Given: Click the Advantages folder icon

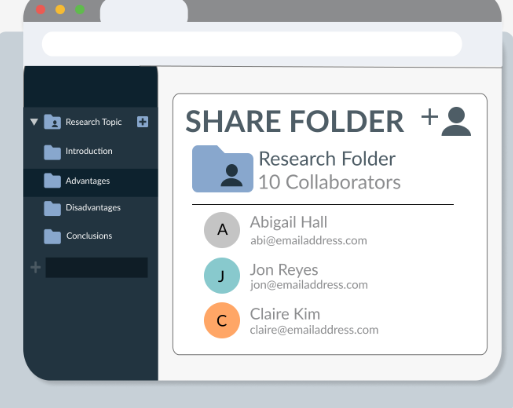Looking at the screenshot, I should (52, 181).
